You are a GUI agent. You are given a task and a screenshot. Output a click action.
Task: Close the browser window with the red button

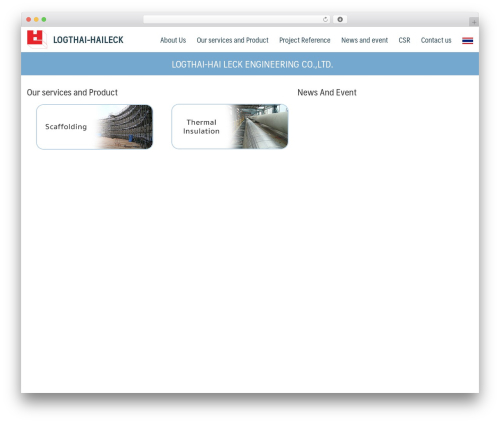29,20
